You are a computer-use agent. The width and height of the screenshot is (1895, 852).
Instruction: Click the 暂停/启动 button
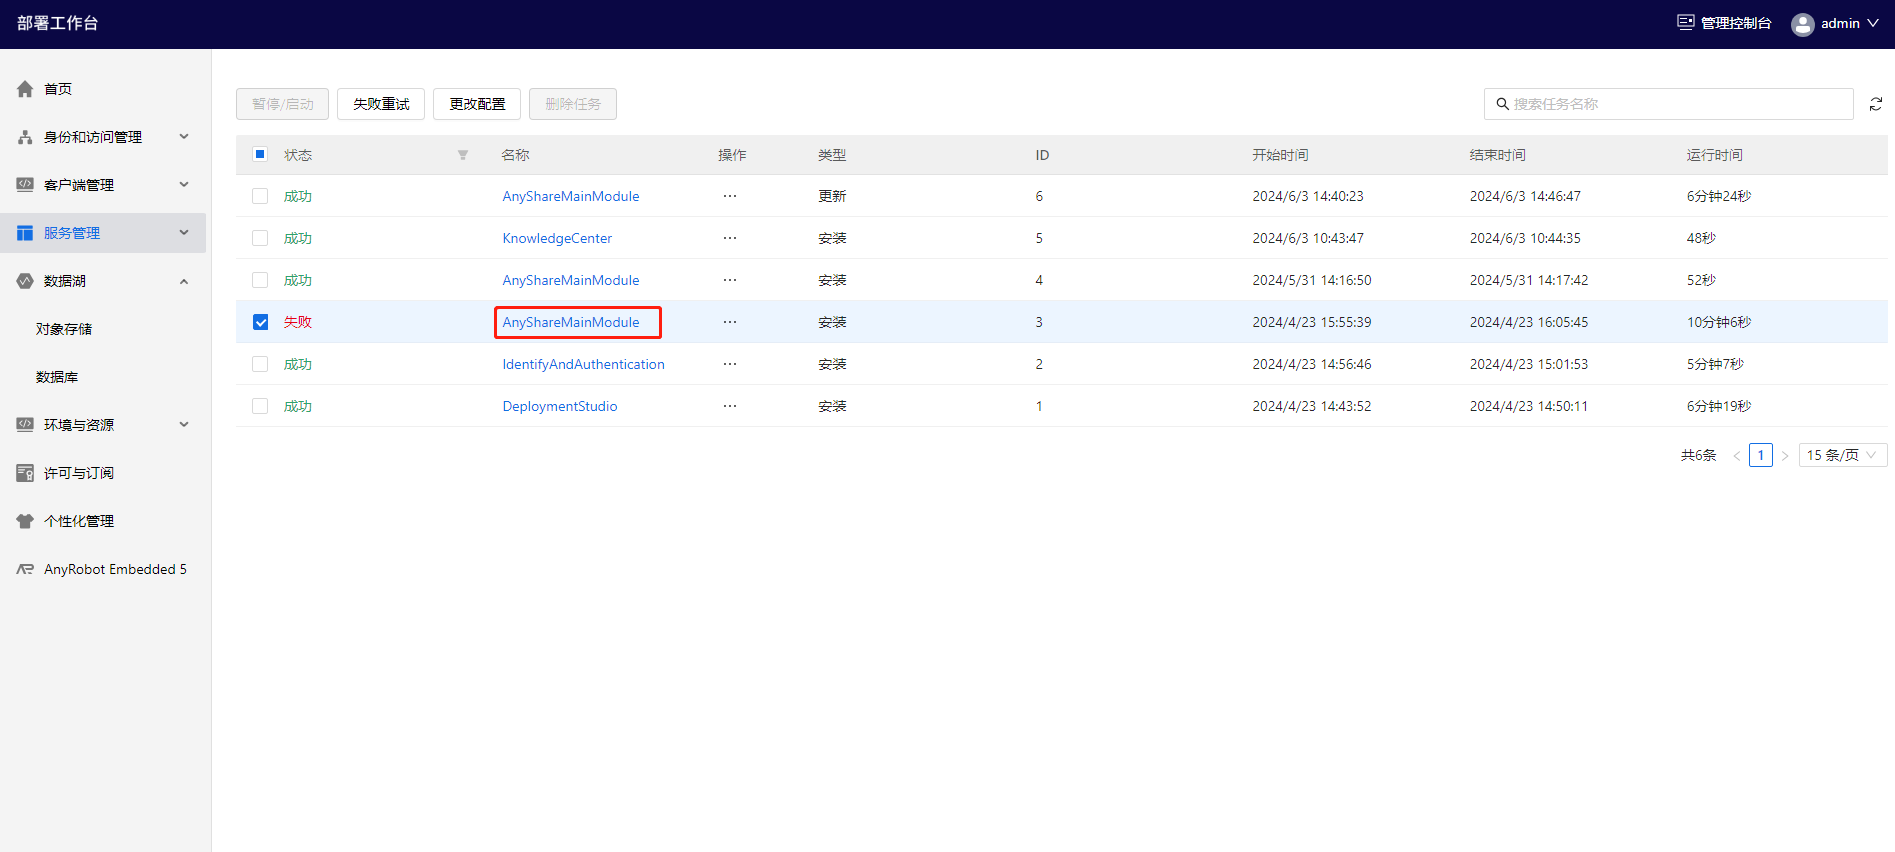282,104
